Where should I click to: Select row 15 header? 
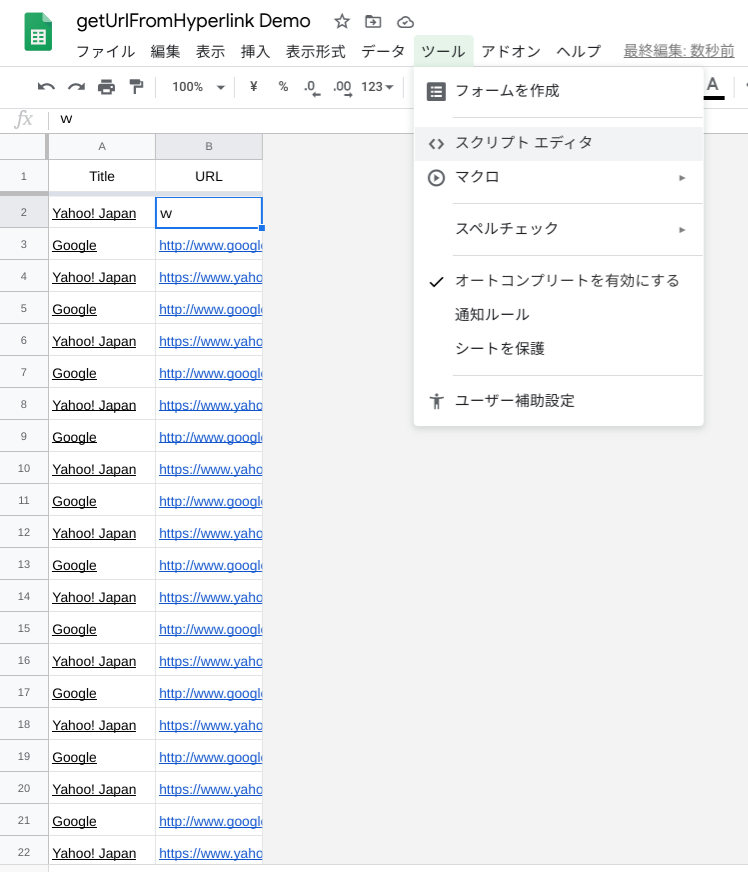pyautogui.click(x=24, y=628)
